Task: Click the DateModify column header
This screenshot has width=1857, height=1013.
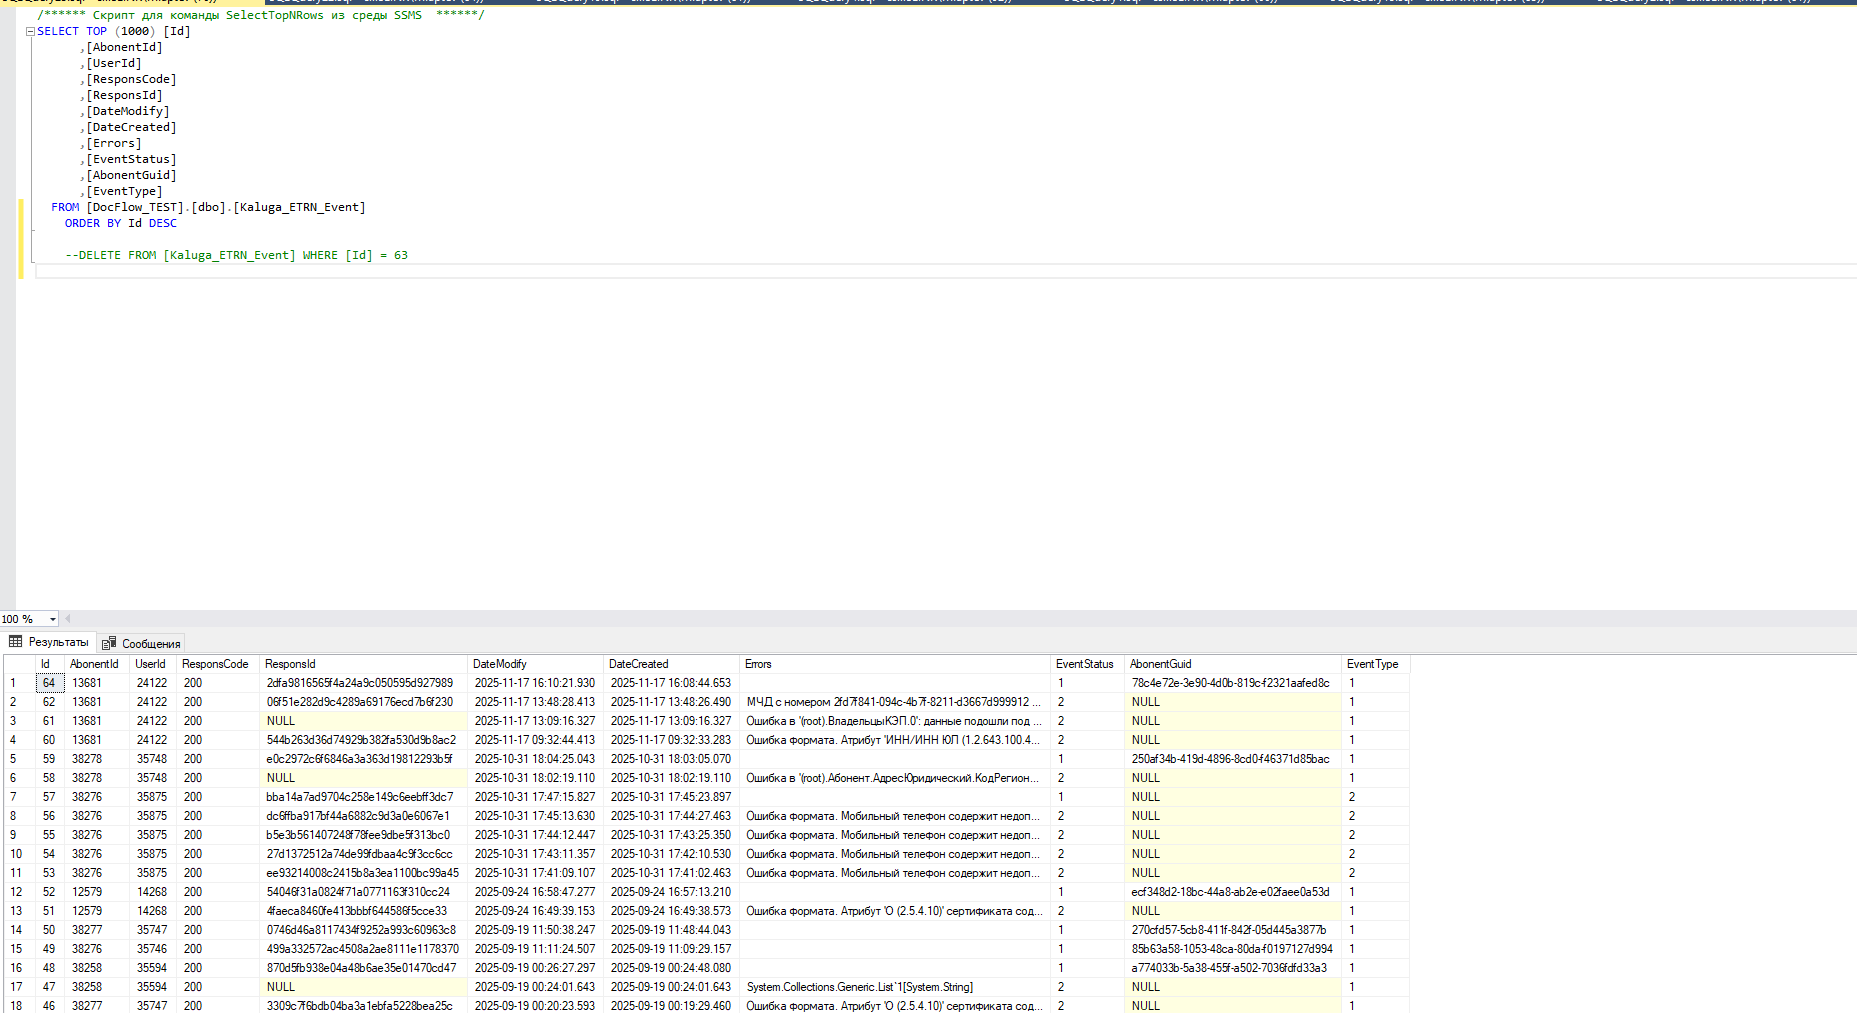Action: [536, 664]
